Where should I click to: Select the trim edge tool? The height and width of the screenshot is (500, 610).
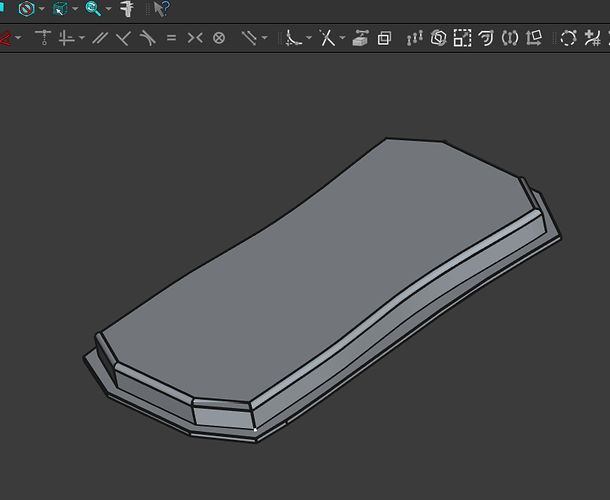(327, 38)
